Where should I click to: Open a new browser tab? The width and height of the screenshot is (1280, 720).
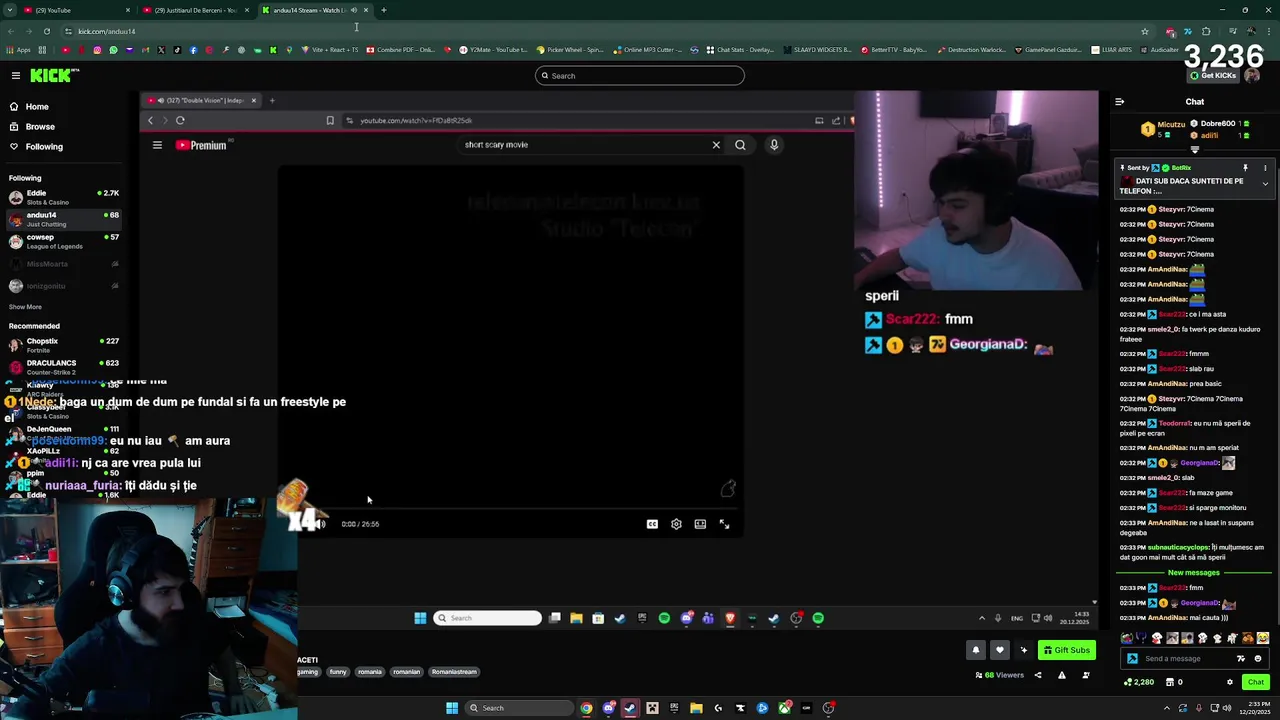(384, 10)
